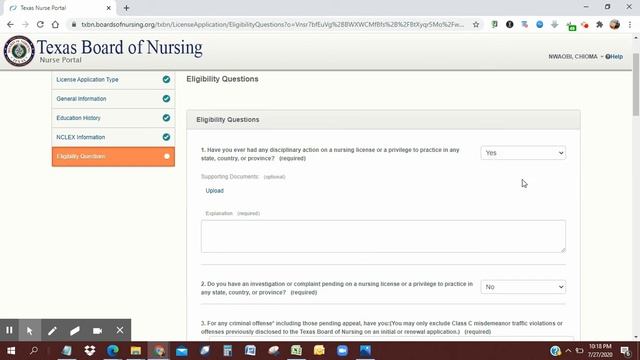
Task: Open the extensions puzzle icon
Action: tap(599, 24)
